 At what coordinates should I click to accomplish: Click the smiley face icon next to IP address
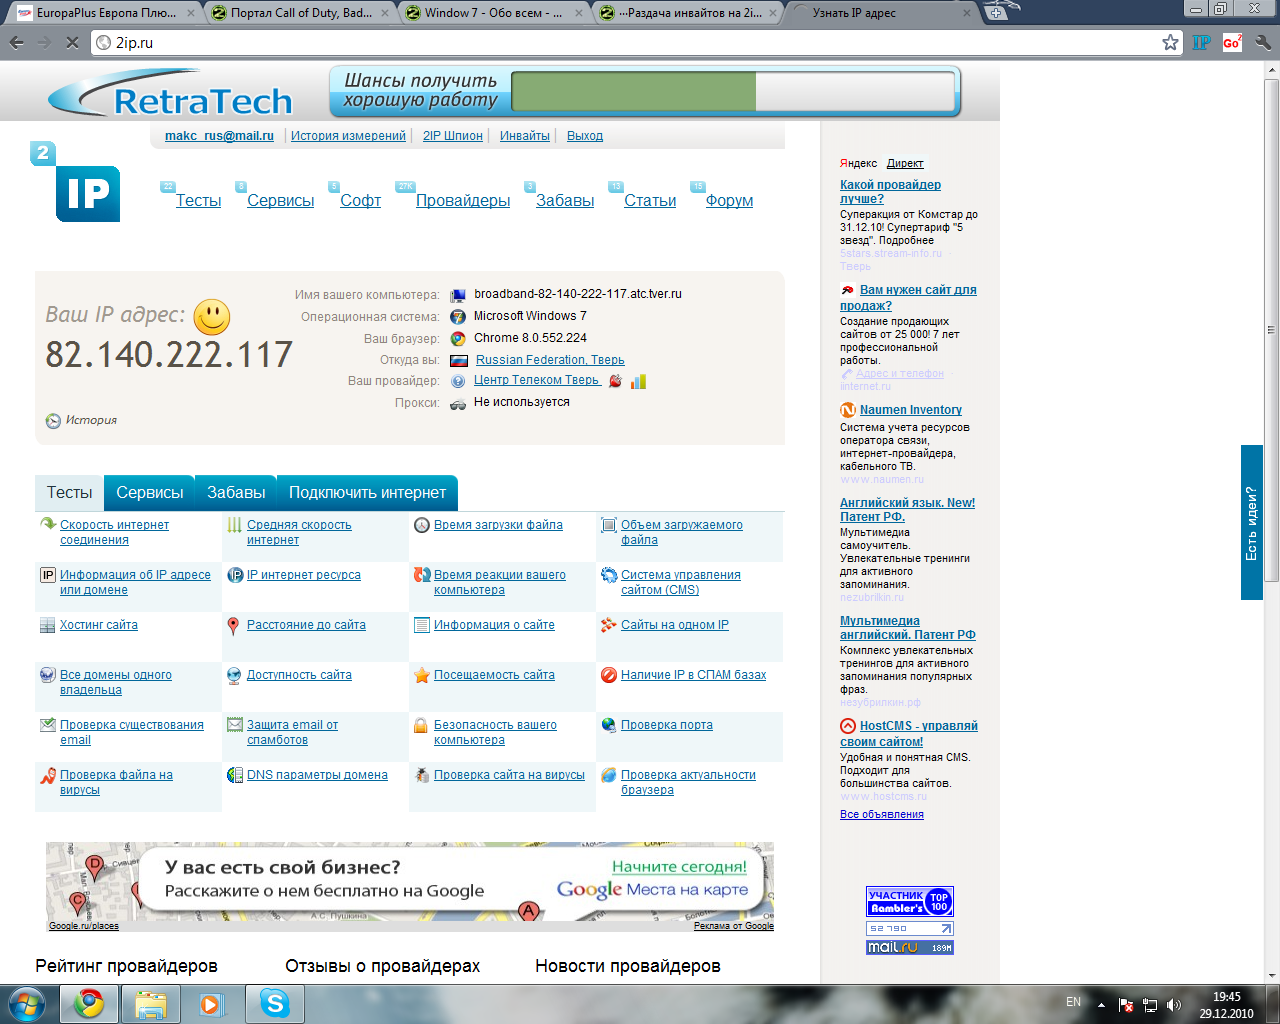212,317
